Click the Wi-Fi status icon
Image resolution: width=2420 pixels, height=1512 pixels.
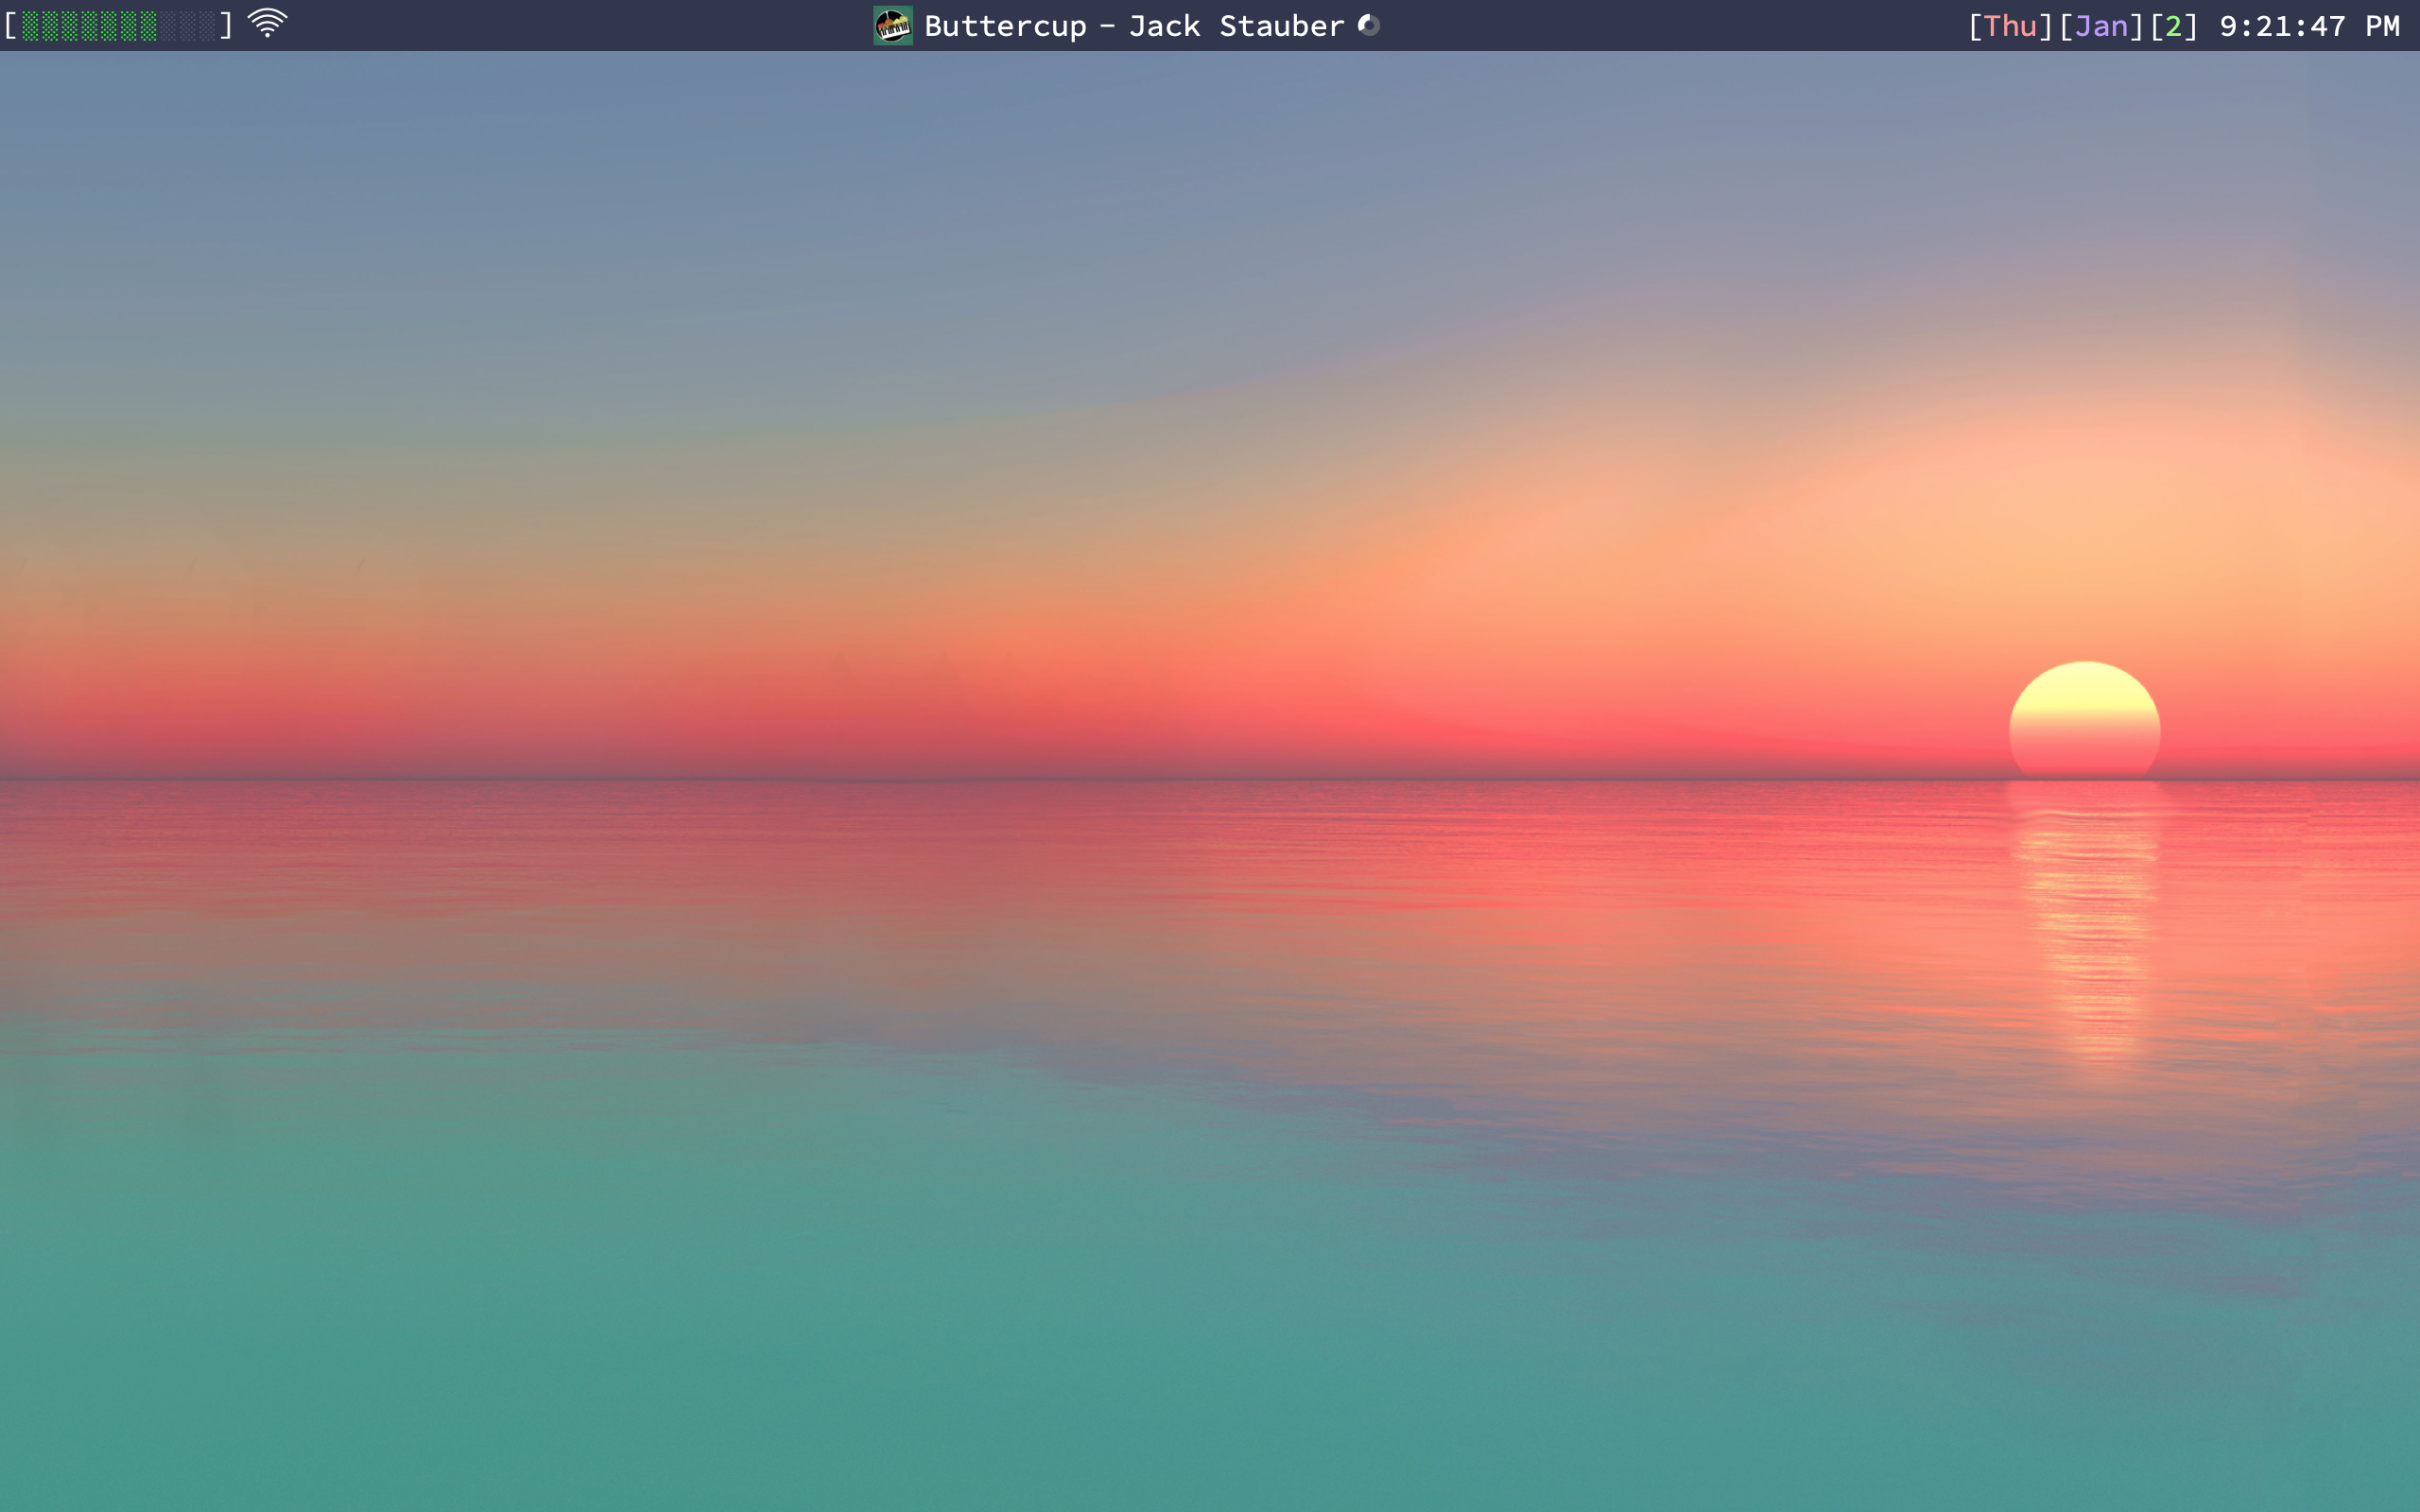[267, 24]
